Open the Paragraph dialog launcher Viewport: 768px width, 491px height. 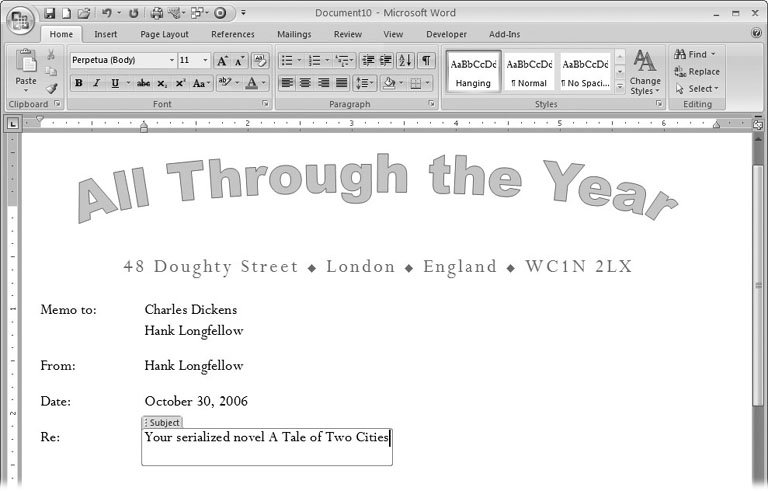point(432,104)
